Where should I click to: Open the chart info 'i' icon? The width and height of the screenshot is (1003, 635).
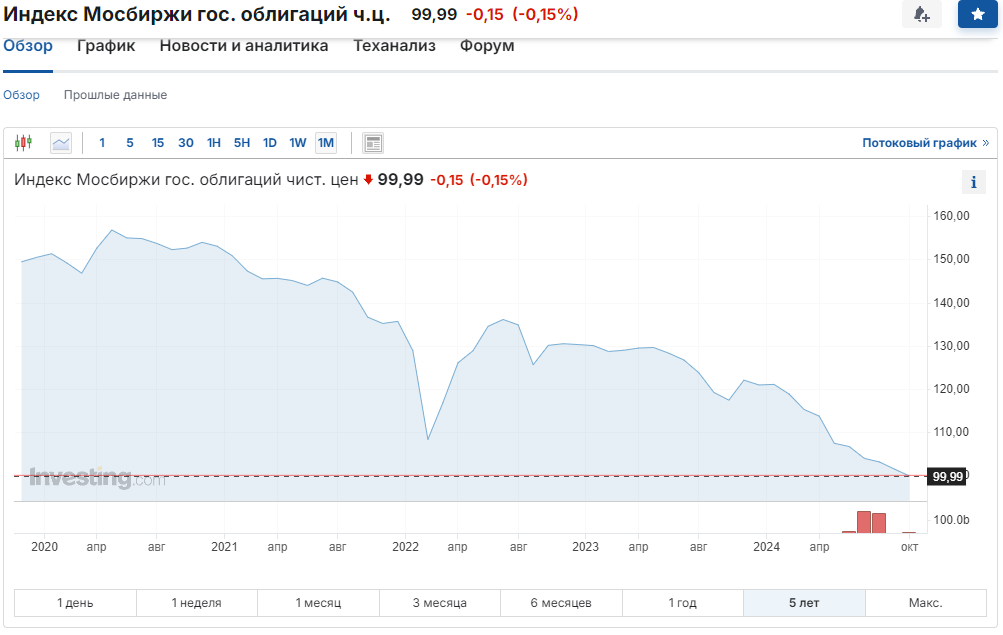coord(973,182)
